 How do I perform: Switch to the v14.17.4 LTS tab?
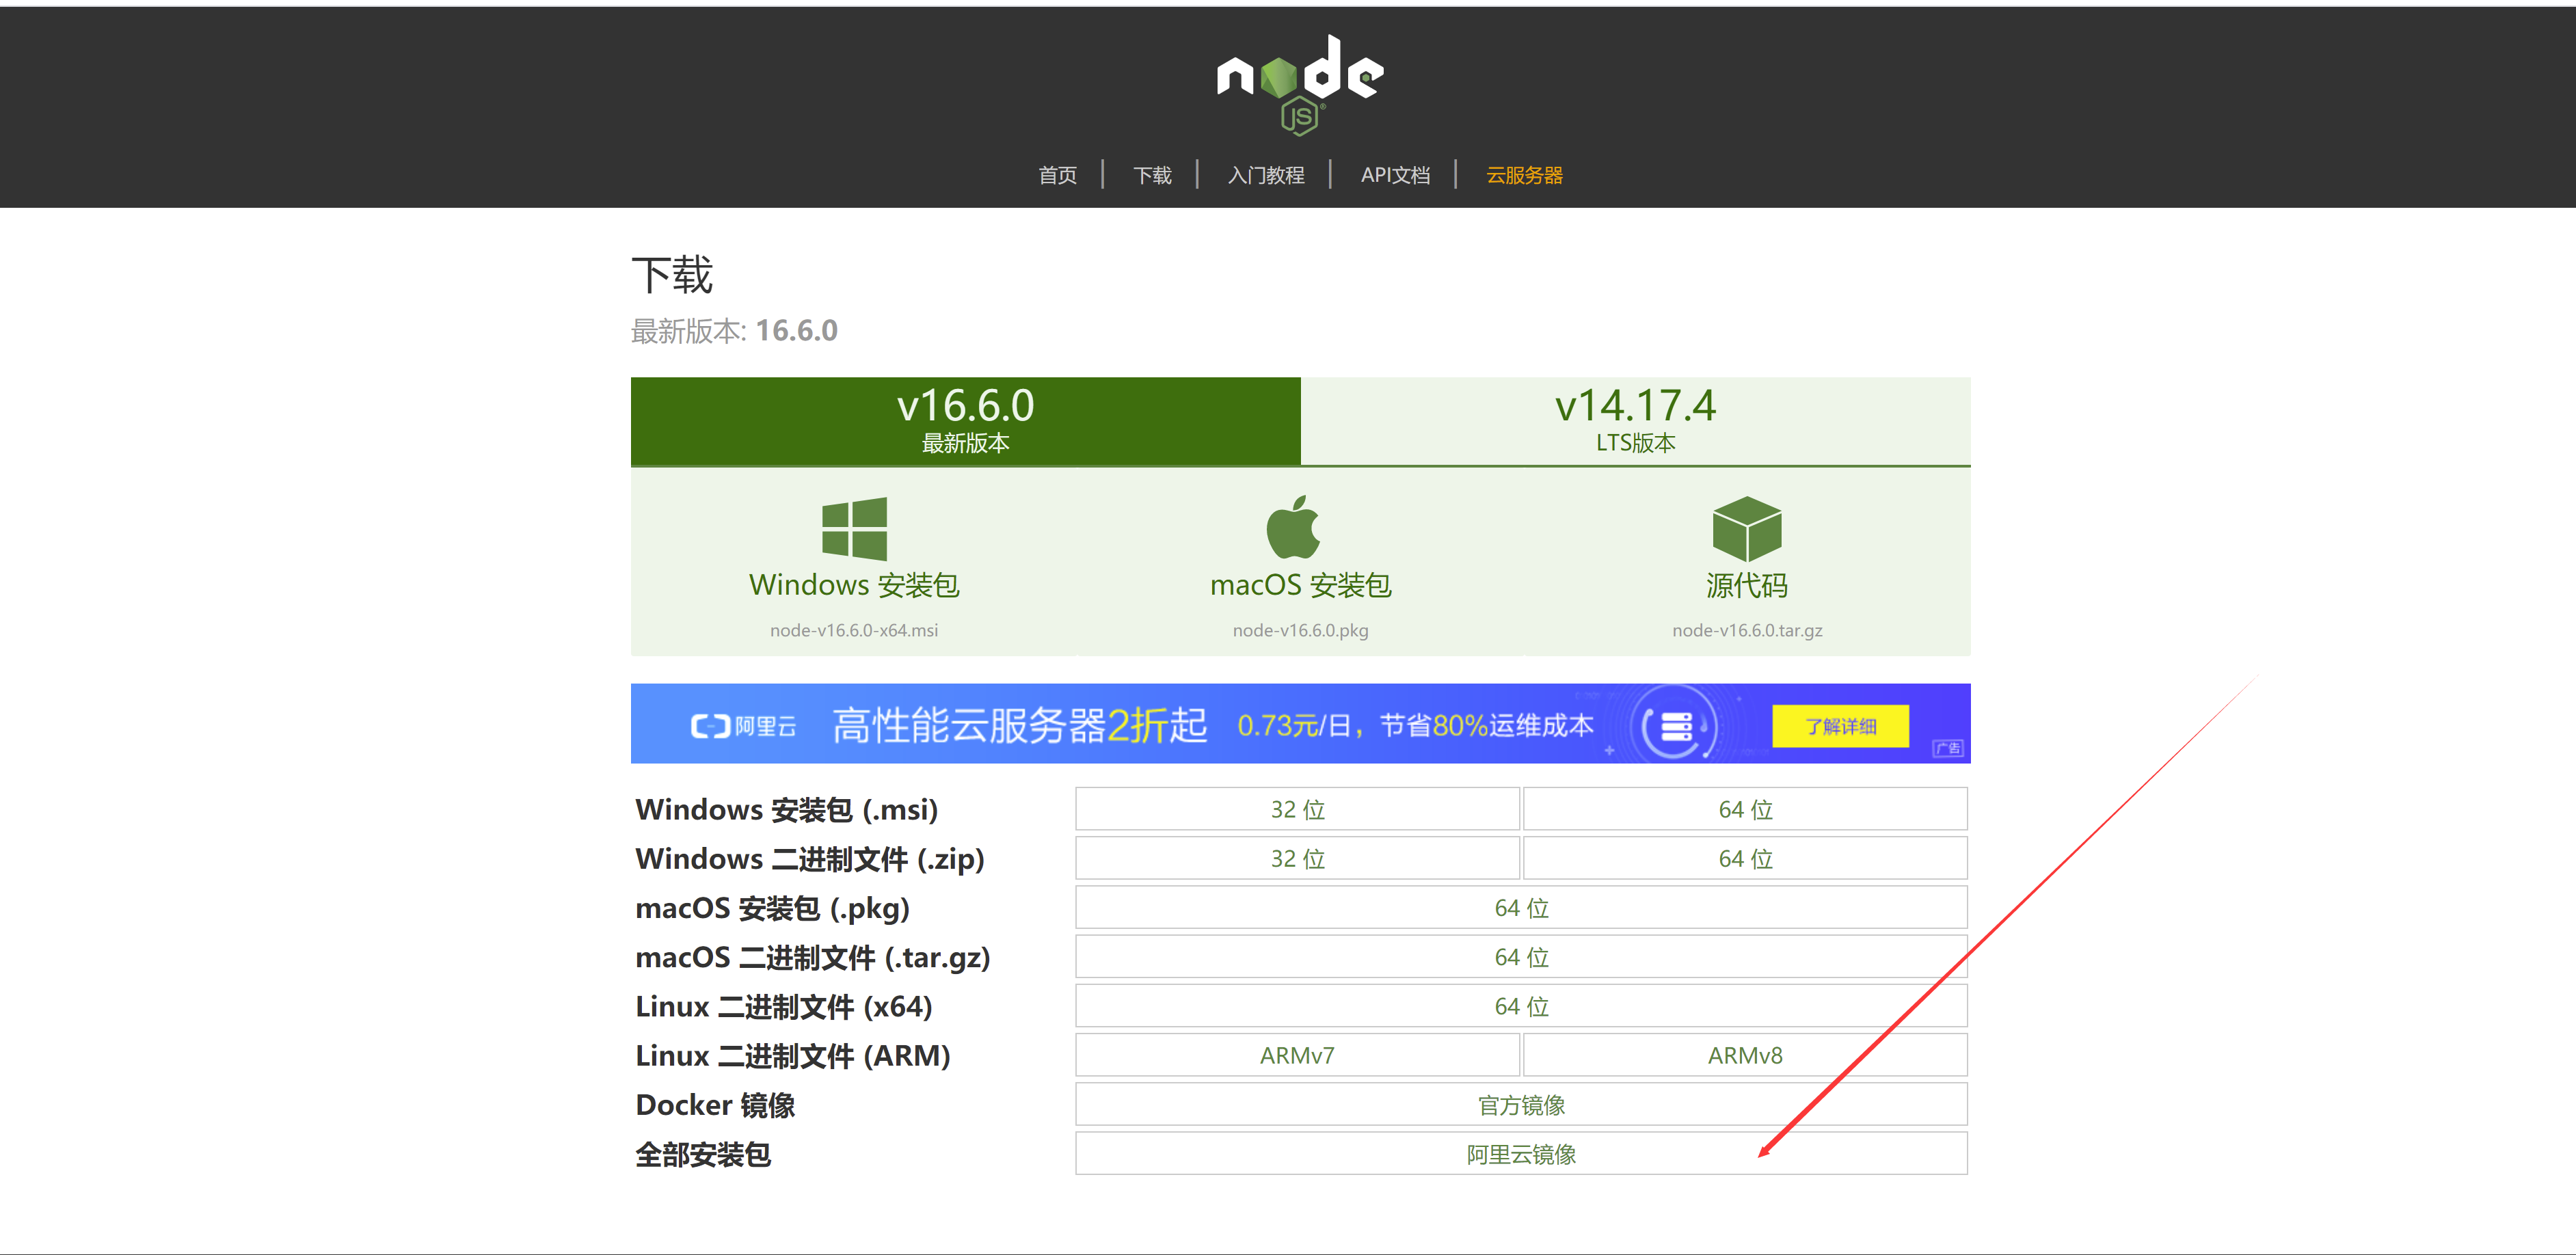coord(1635,420)
